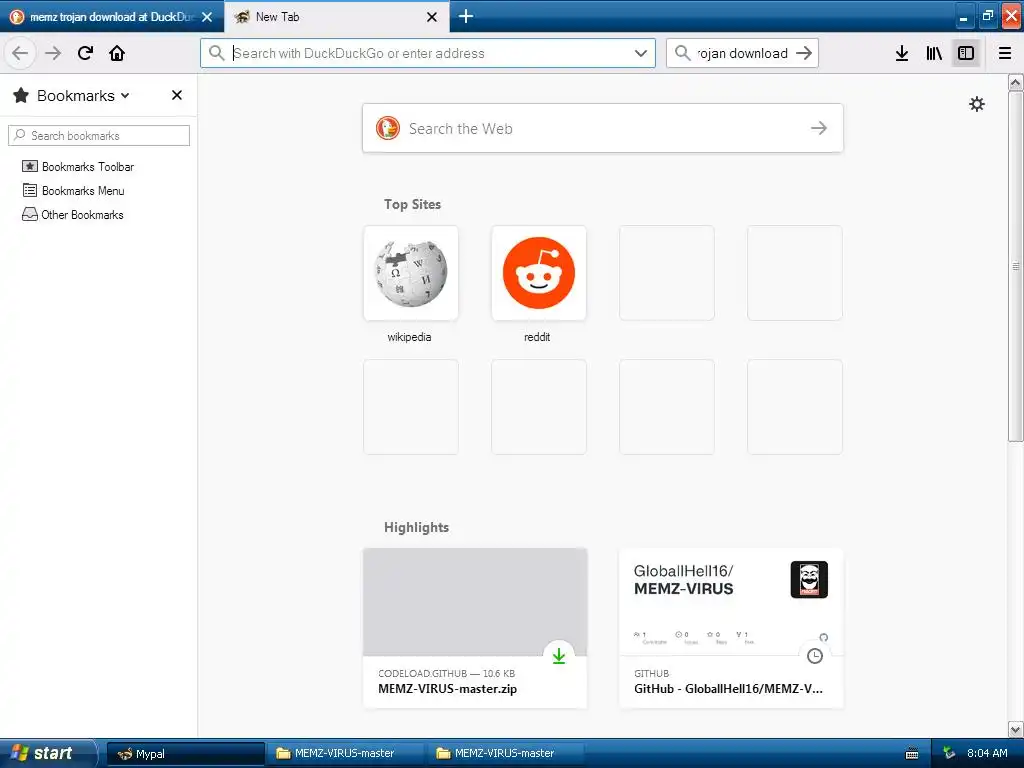Click the address bar input
The width and height of the screenshot is (1024, 768).
[x=428, y=53]
